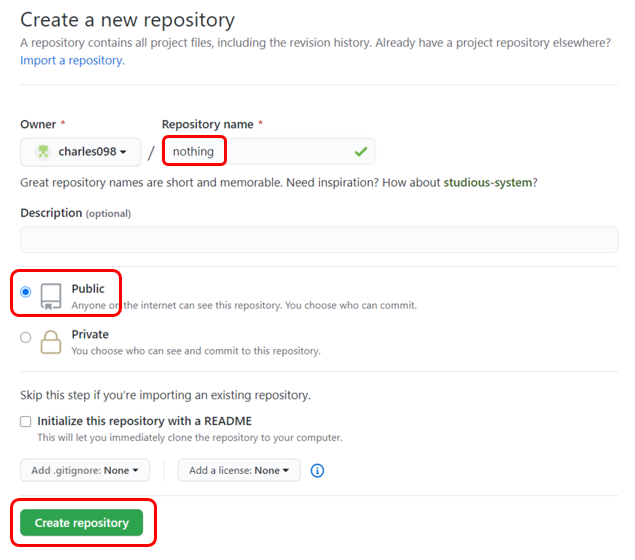
Task: Open the Add .gitignore dropdown
Action: click(x=85, y=470)
